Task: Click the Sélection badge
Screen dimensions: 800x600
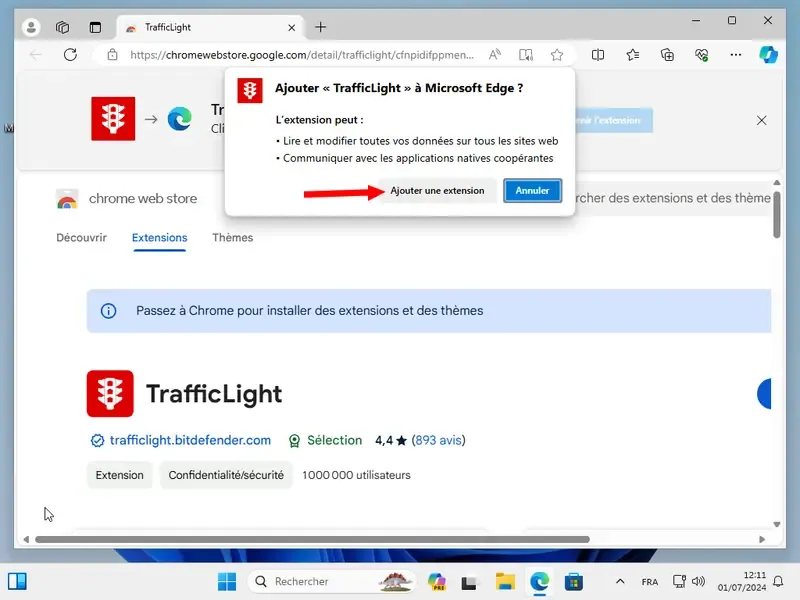Action: [326, 440]
